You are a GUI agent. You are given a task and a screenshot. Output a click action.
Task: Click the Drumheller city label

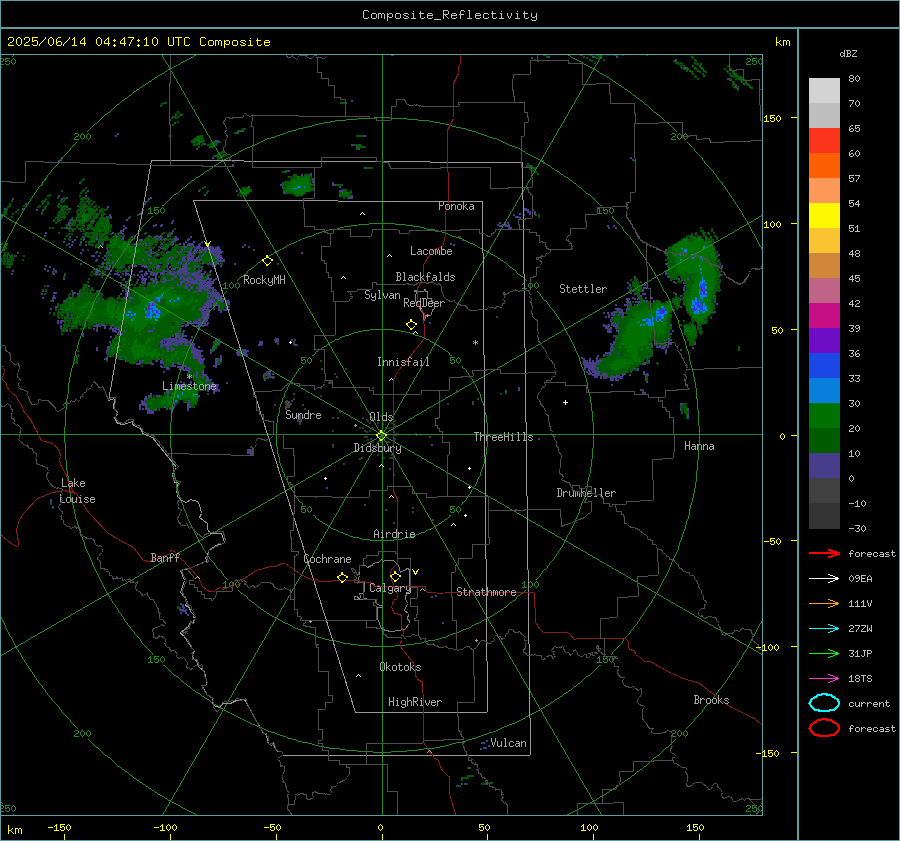click(586, 493)
